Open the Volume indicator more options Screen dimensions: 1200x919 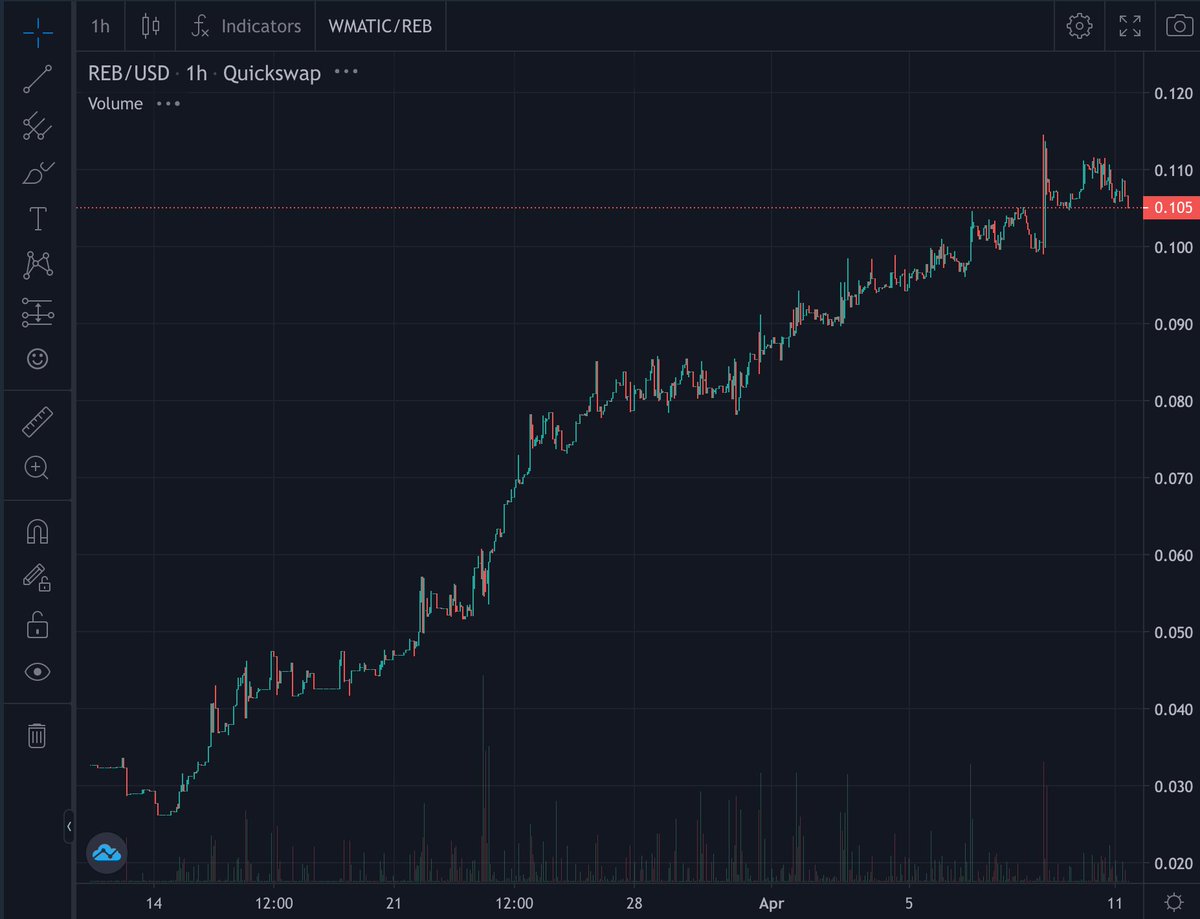point(167,103)
